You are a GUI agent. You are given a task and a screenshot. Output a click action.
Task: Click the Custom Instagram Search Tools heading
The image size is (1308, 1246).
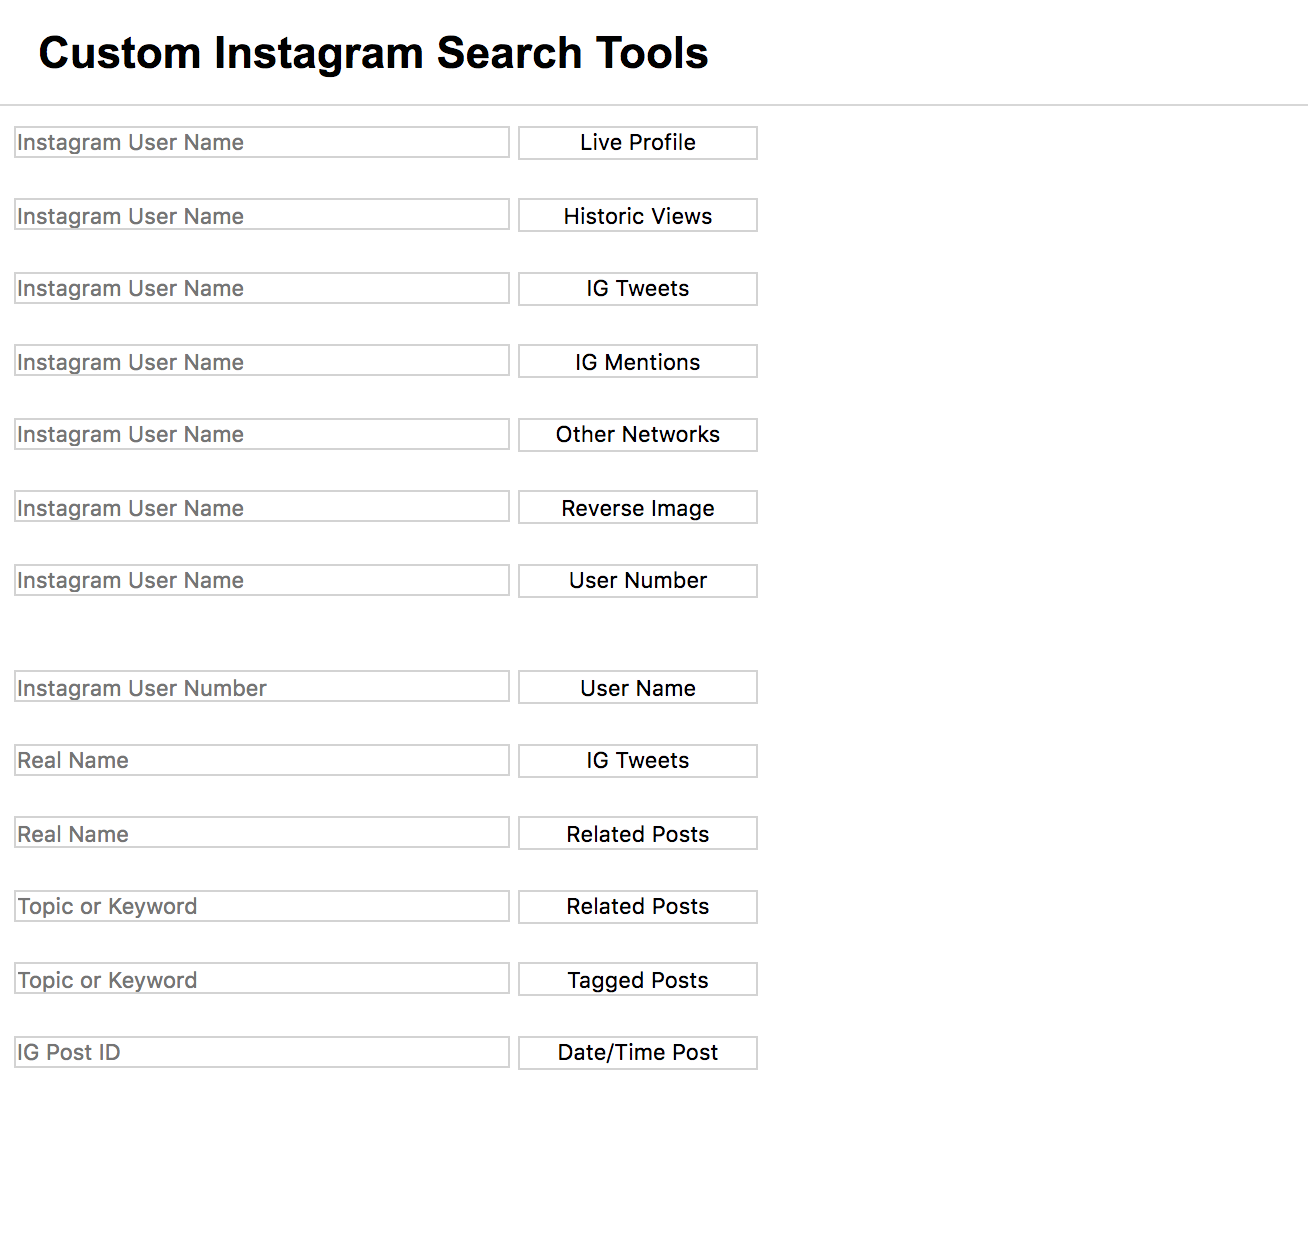[x=373, y=53]
